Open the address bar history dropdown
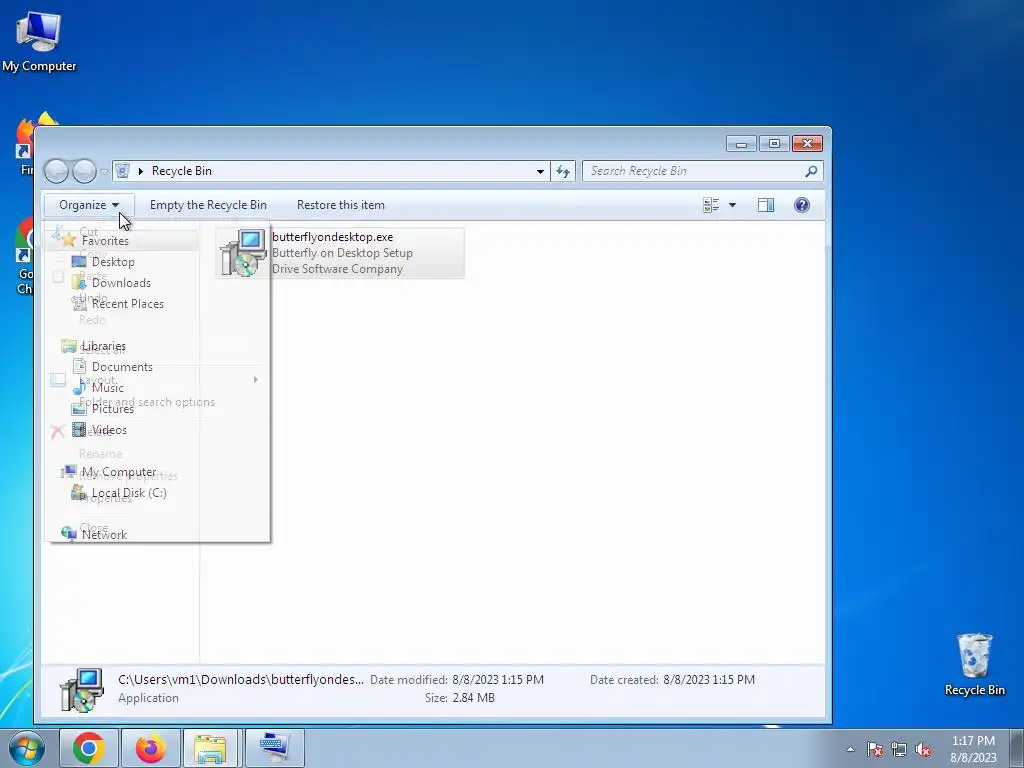Screen dimensions: 1024x768 pyautogui.click(x=540, y=171)
